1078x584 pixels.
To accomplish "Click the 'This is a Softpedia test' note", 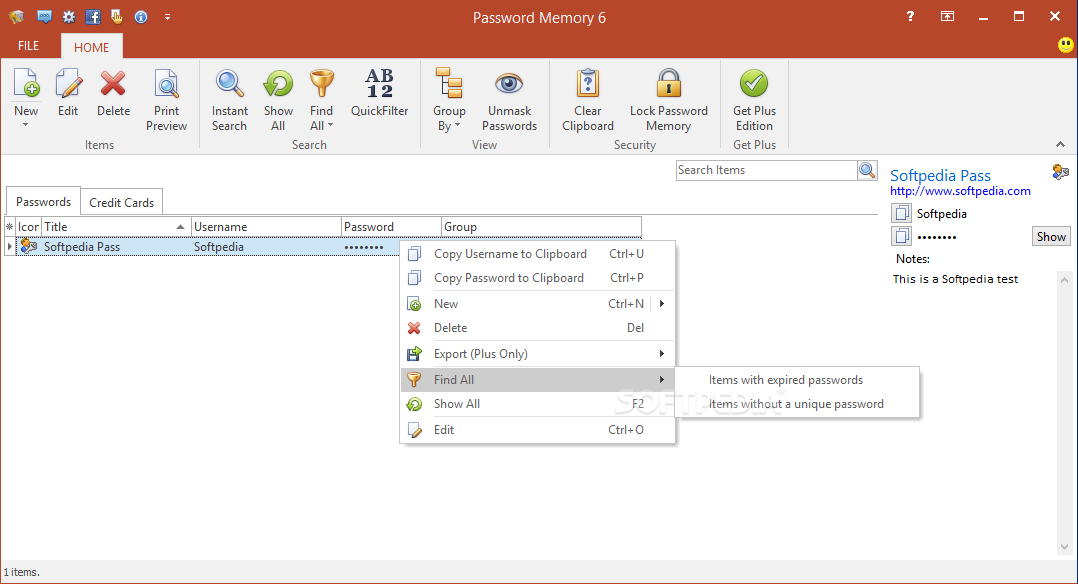I will pos(955,279).
